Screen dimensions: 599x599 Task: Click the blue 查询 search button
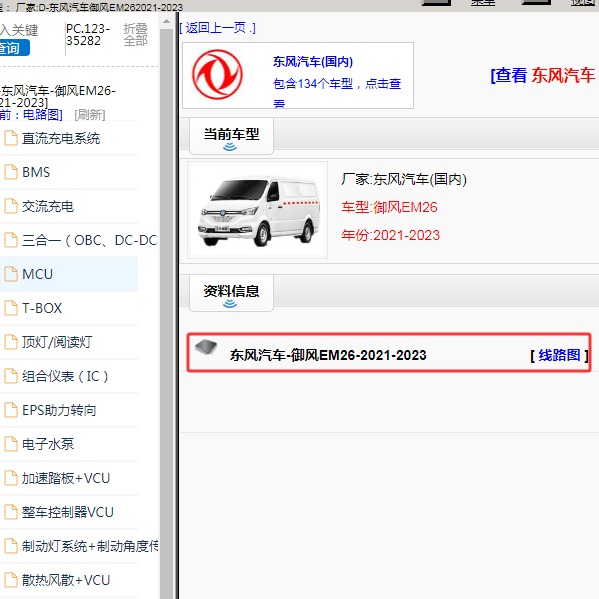tap(14, 48)
